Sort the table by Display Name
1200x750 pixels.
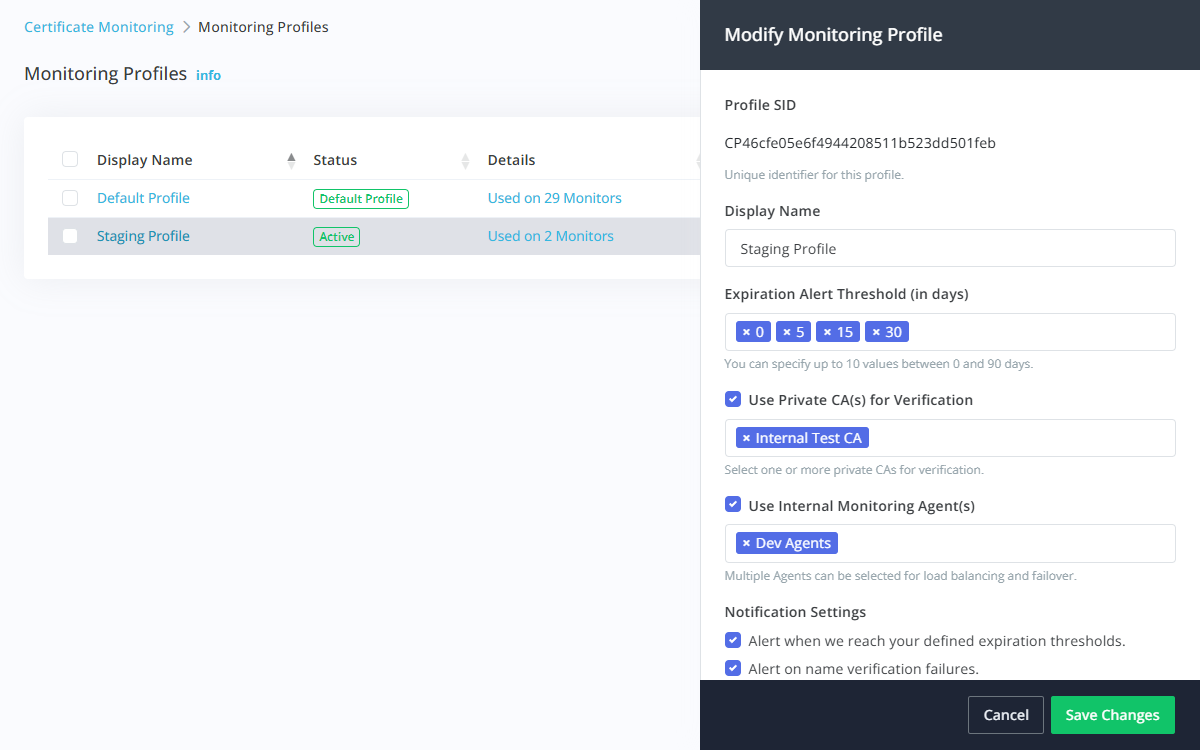pyautogui.click(x=291, y=159)
